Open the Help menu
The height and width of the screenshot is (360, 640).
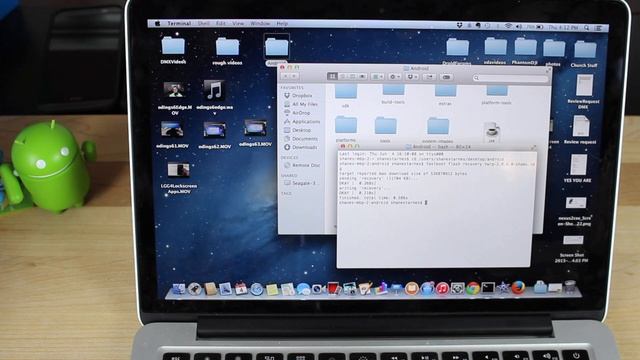tap(282, 24)
